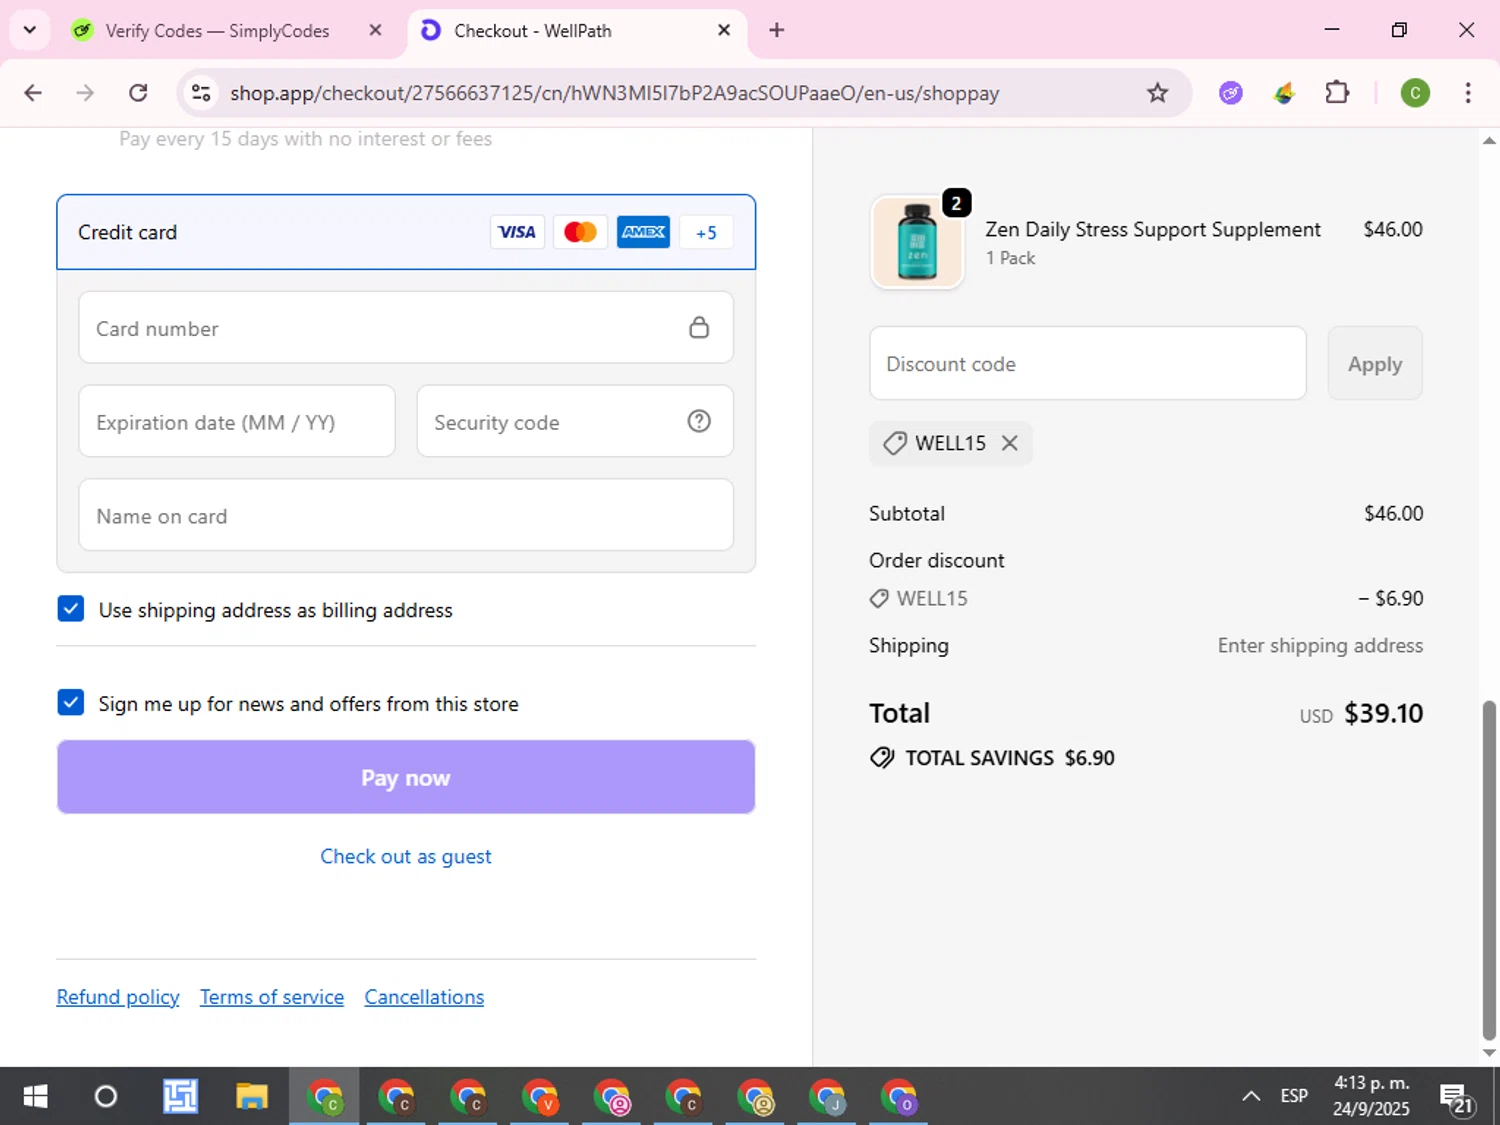Viewport: 1500px width, 1125px height.
Task: Click the Visa card logo
Action: click(x=517, y=232)
